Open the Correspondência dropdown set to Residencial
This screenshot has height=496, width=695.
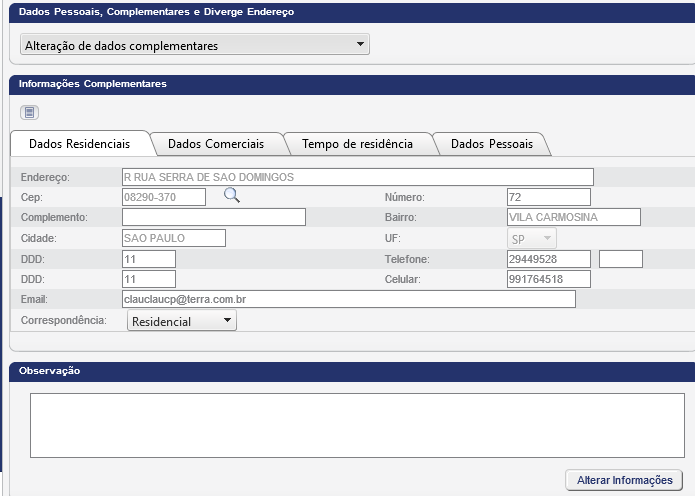tap(181, 321)
